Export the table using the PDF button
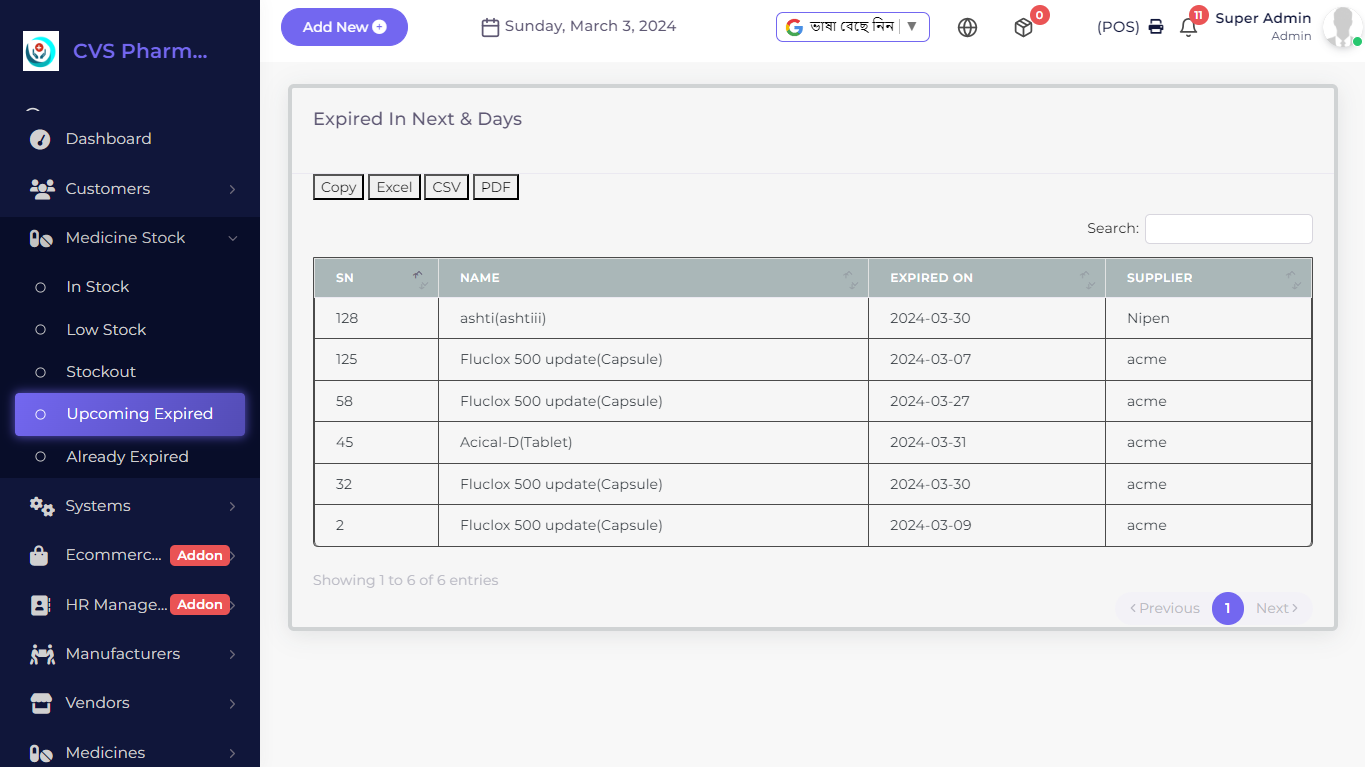1365x767 pixels. pos(495,187)
